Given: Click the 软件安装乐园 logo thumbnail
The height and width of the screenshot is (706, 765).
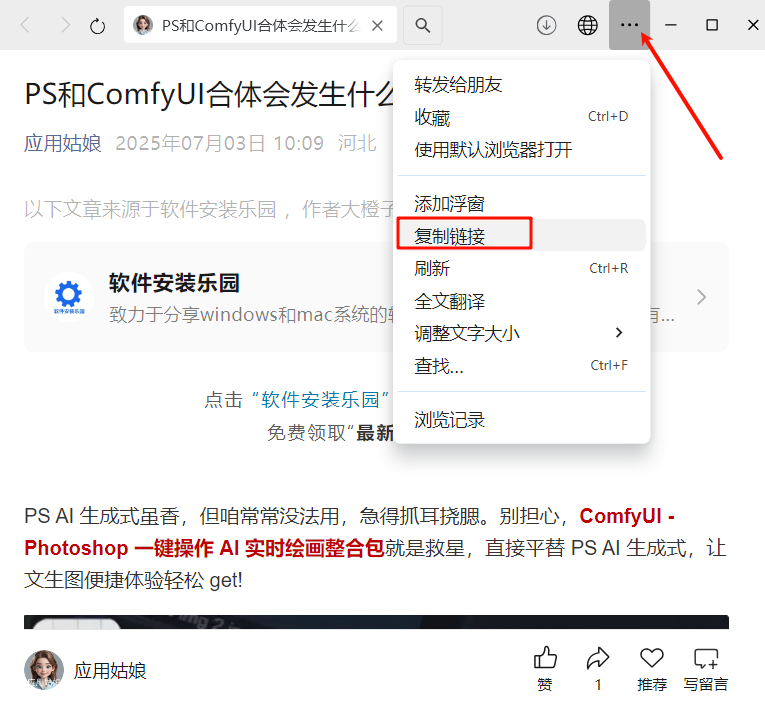Looking at the screenshot, I should tap(69, 297).
